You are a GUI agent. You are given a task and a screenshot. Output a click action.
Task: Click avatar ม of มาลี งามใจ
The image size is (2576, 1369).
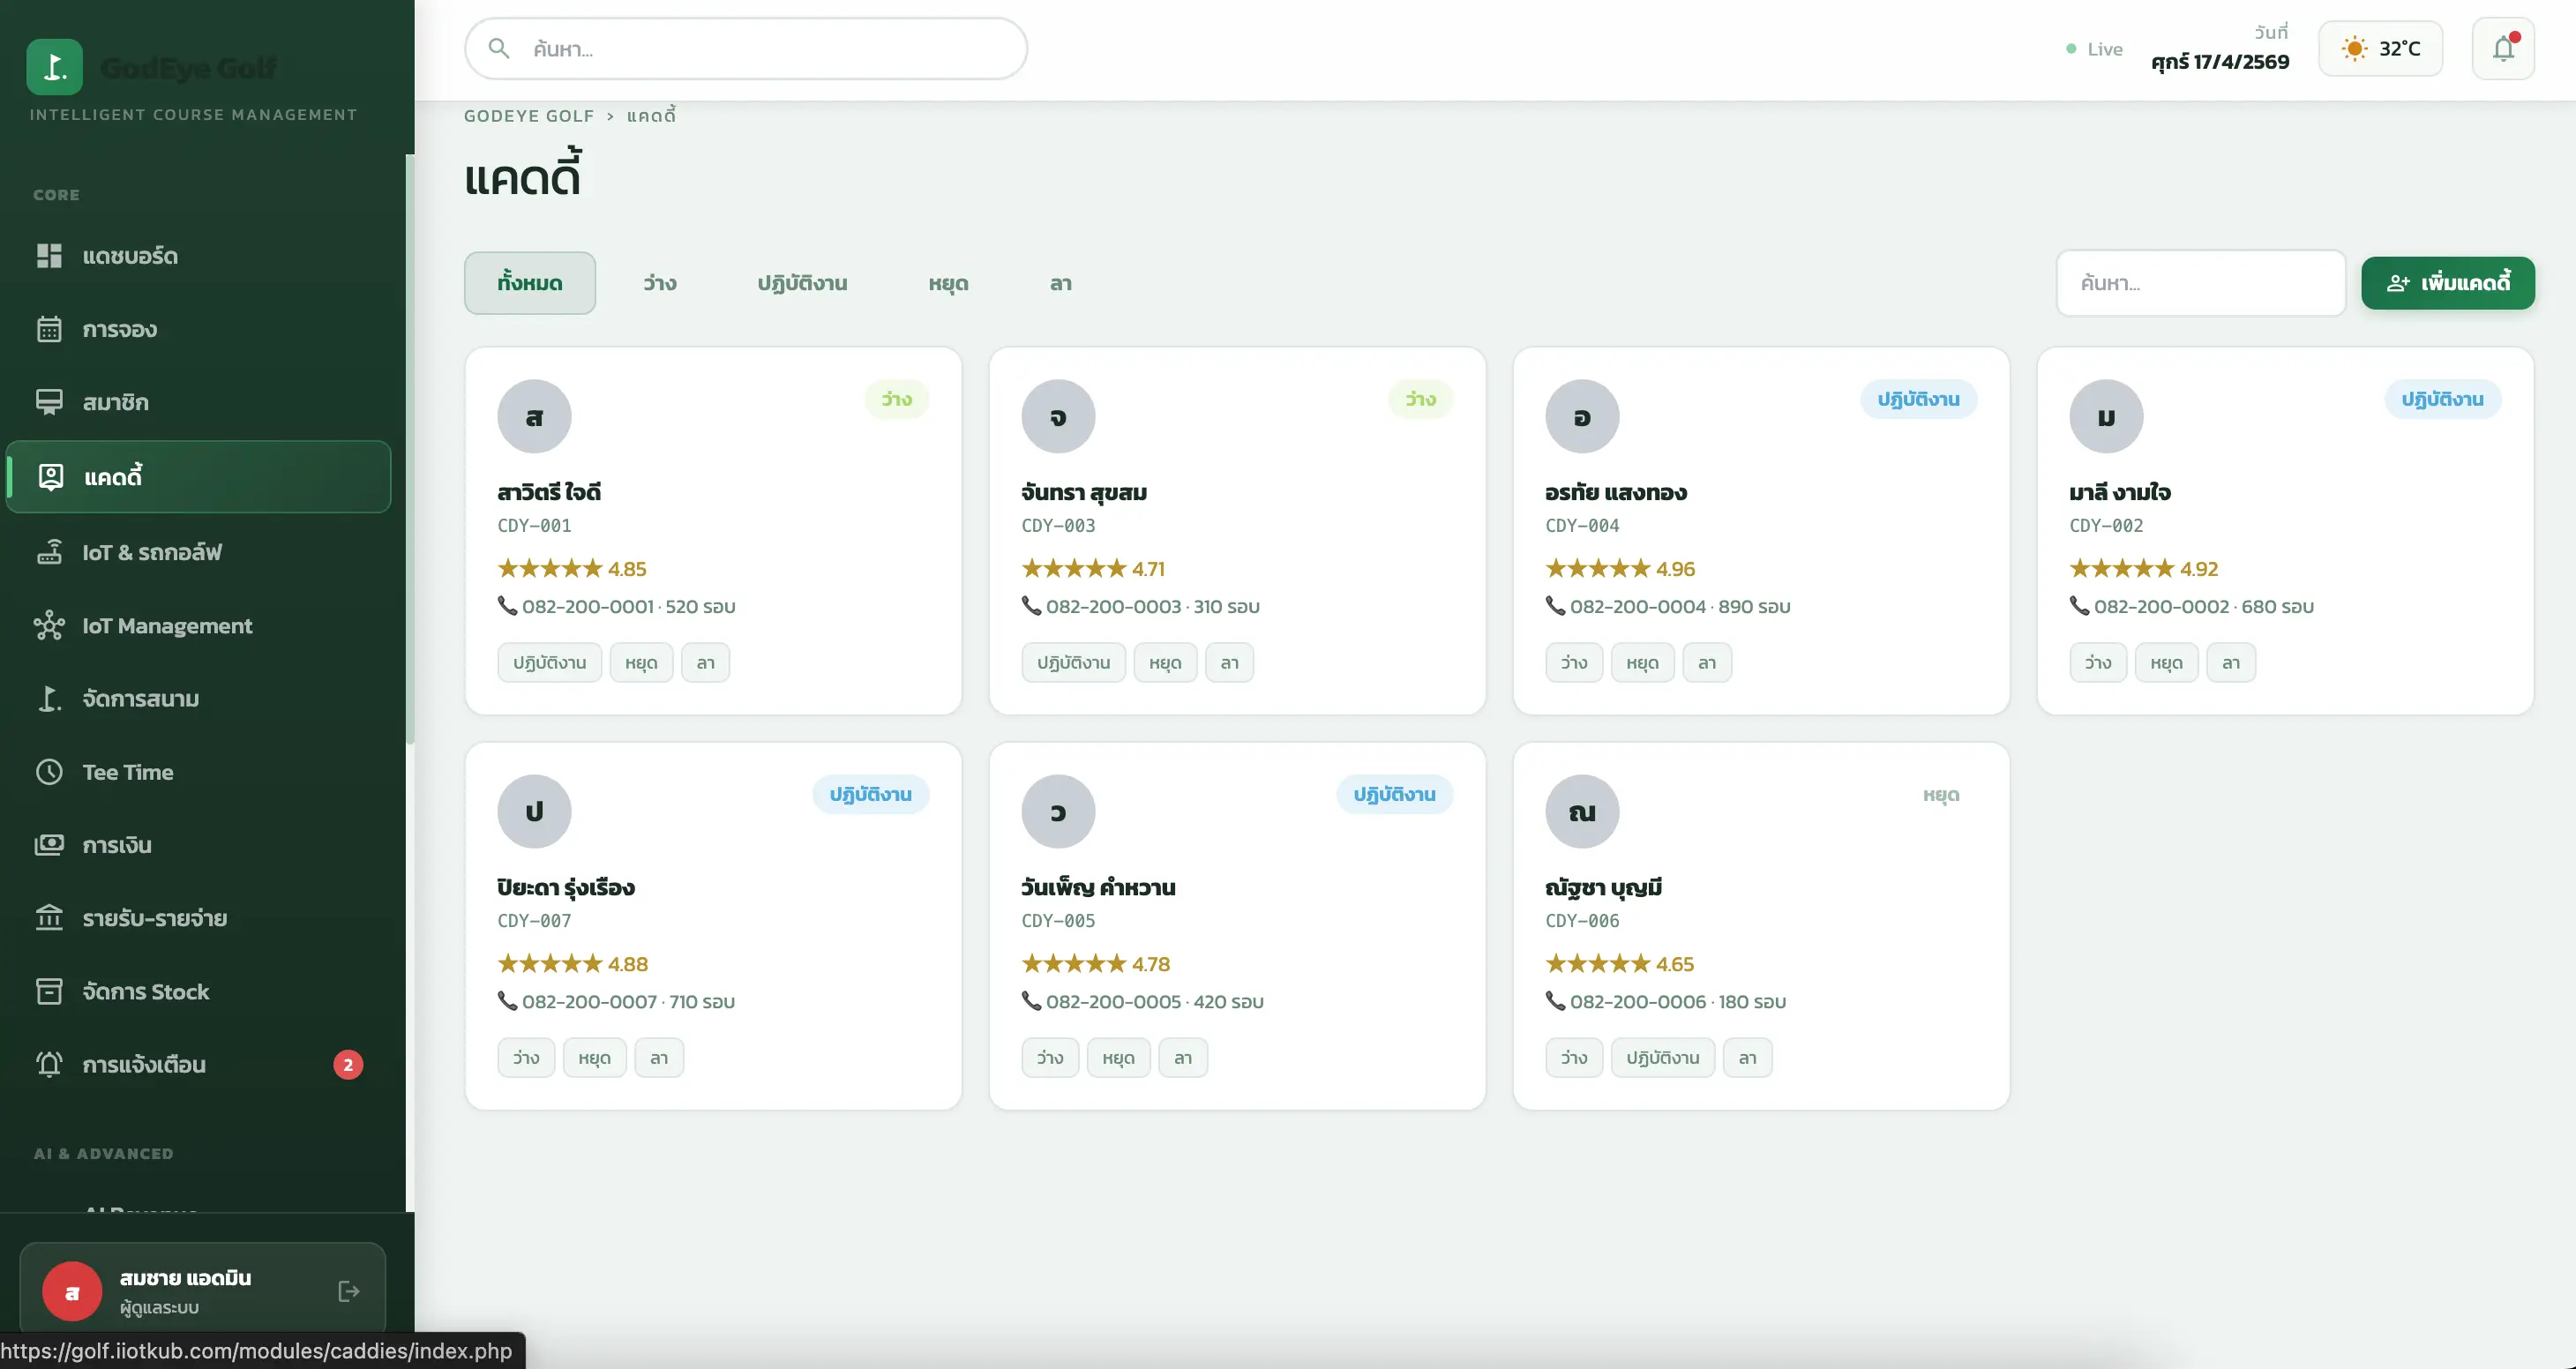click(2106, 416)
